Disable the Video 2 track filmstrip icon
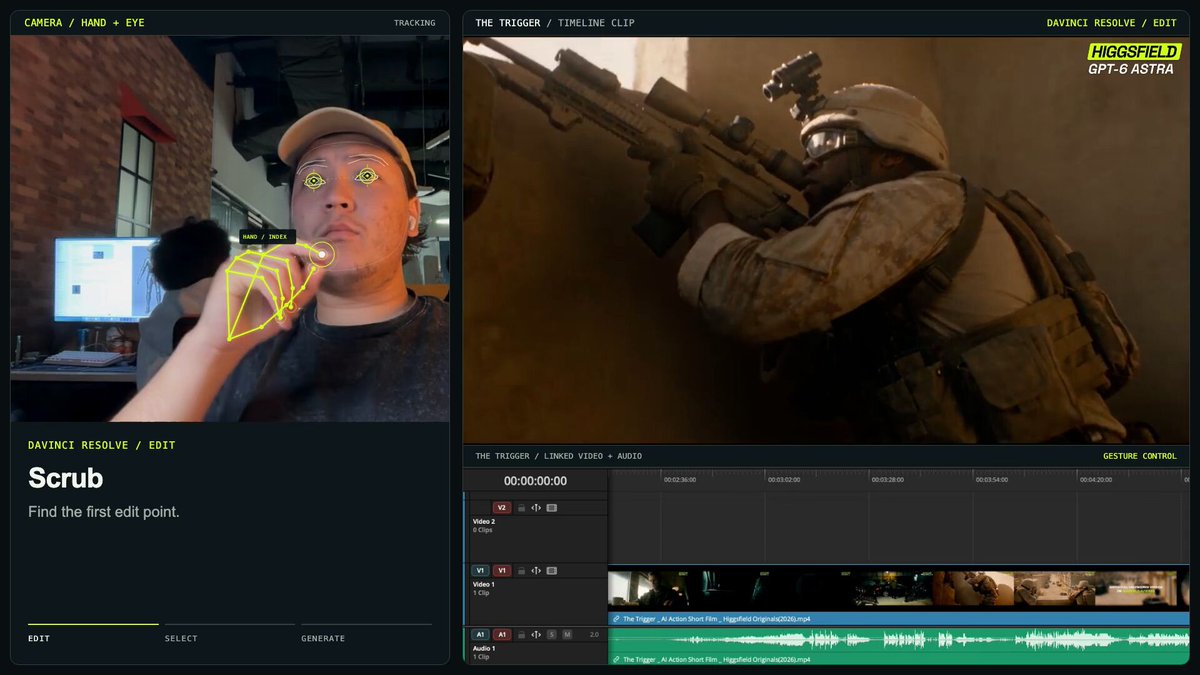This screenshot has height=675, width=1200. click(x=552, y=508)
